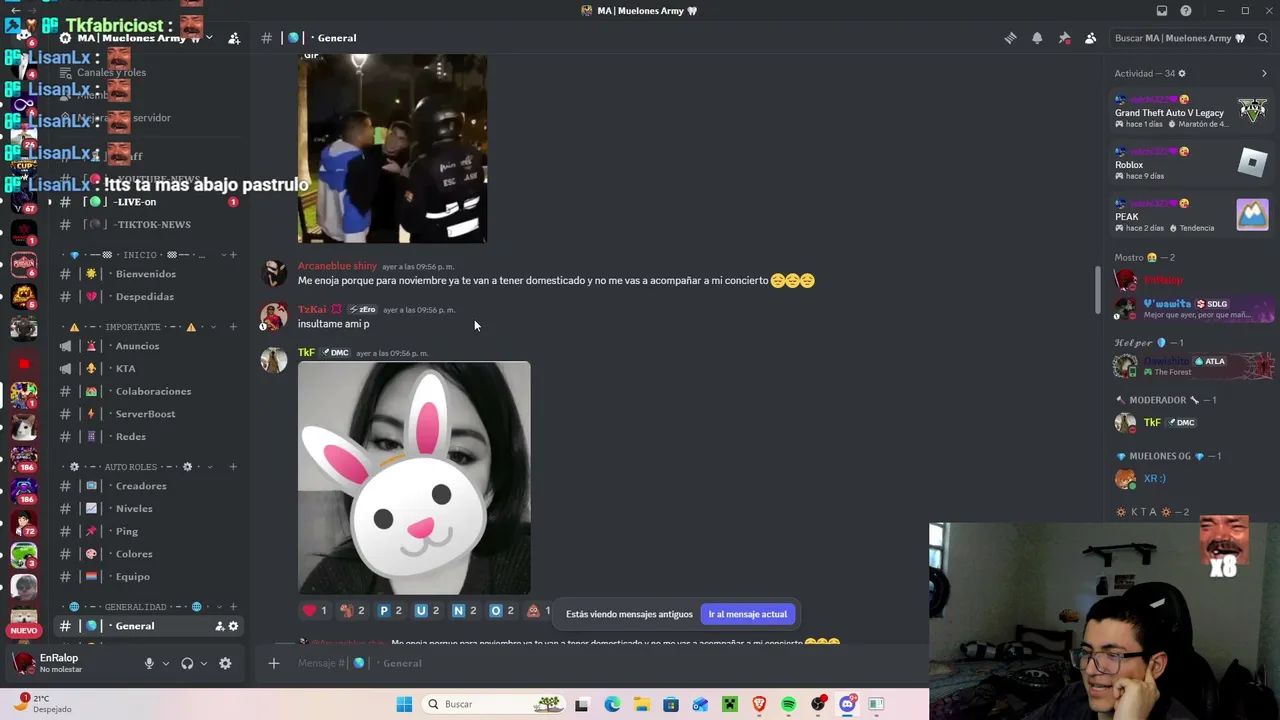Toggle headphones deafen
Viewport: 1280px width, 720px height.
click(187, 663)
